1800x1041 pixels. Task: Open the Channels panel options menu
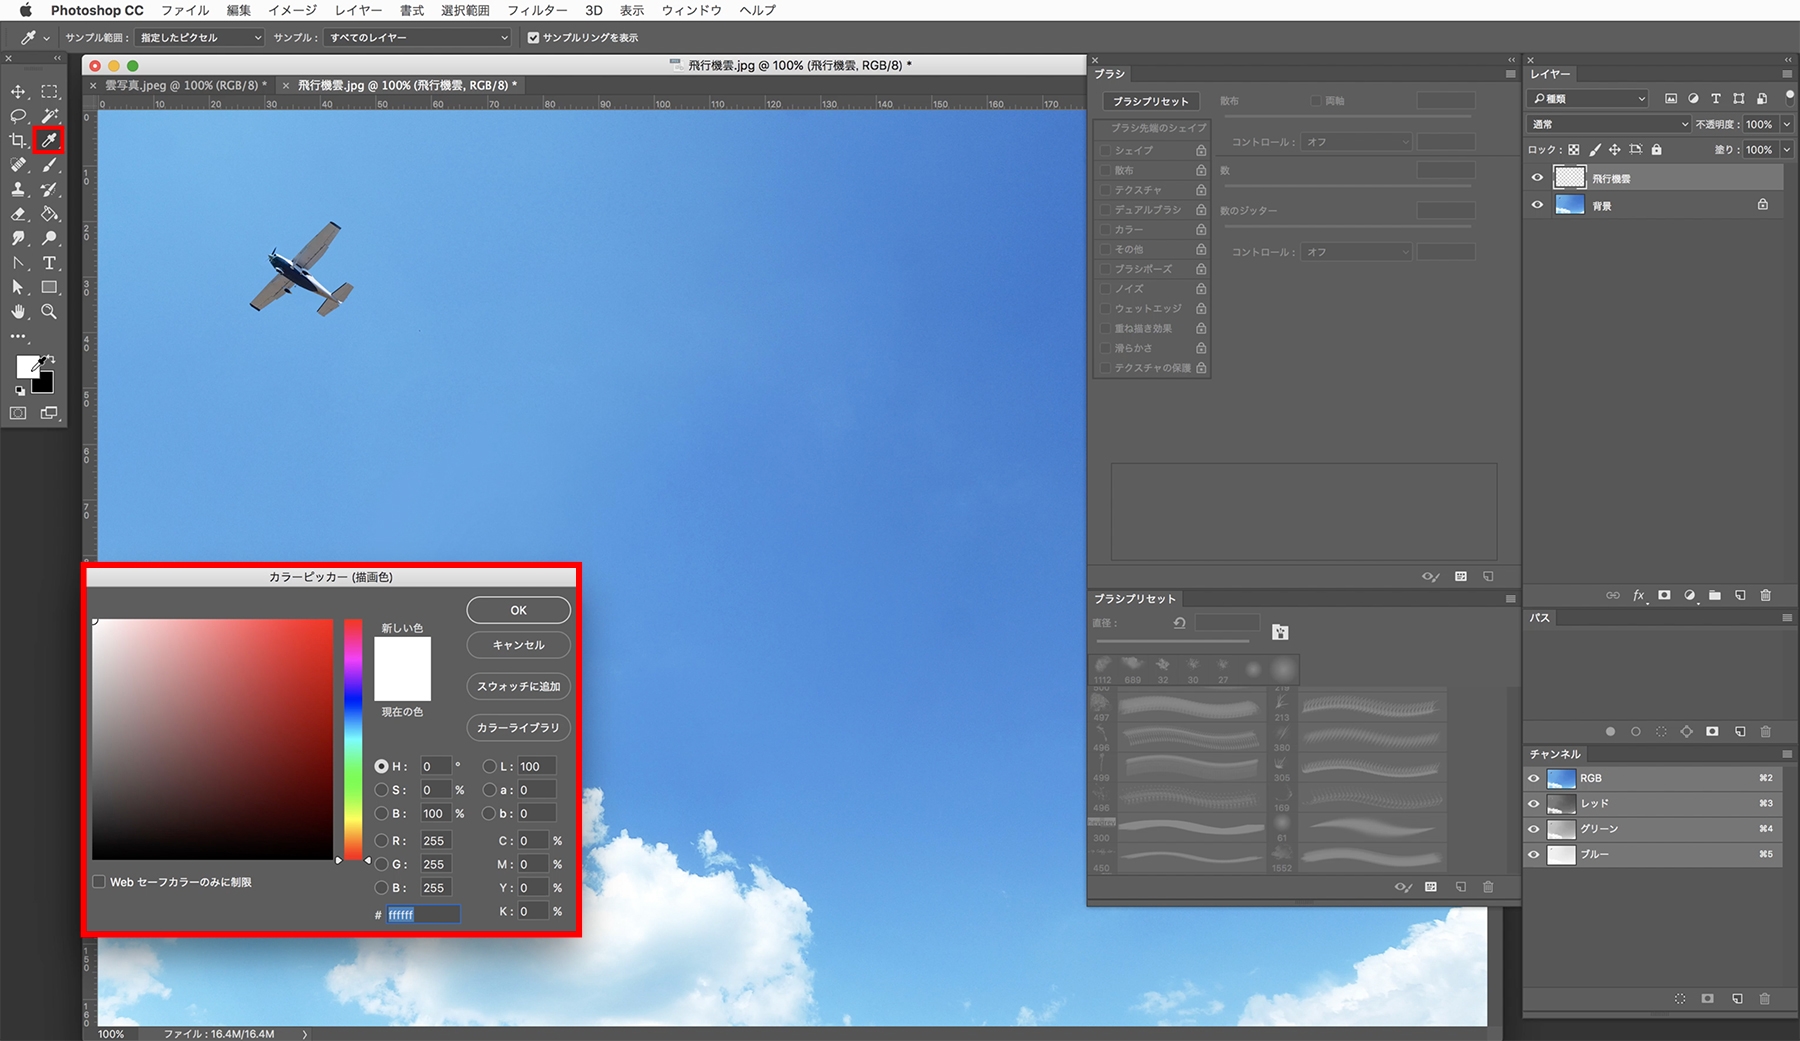[1787, 754]
